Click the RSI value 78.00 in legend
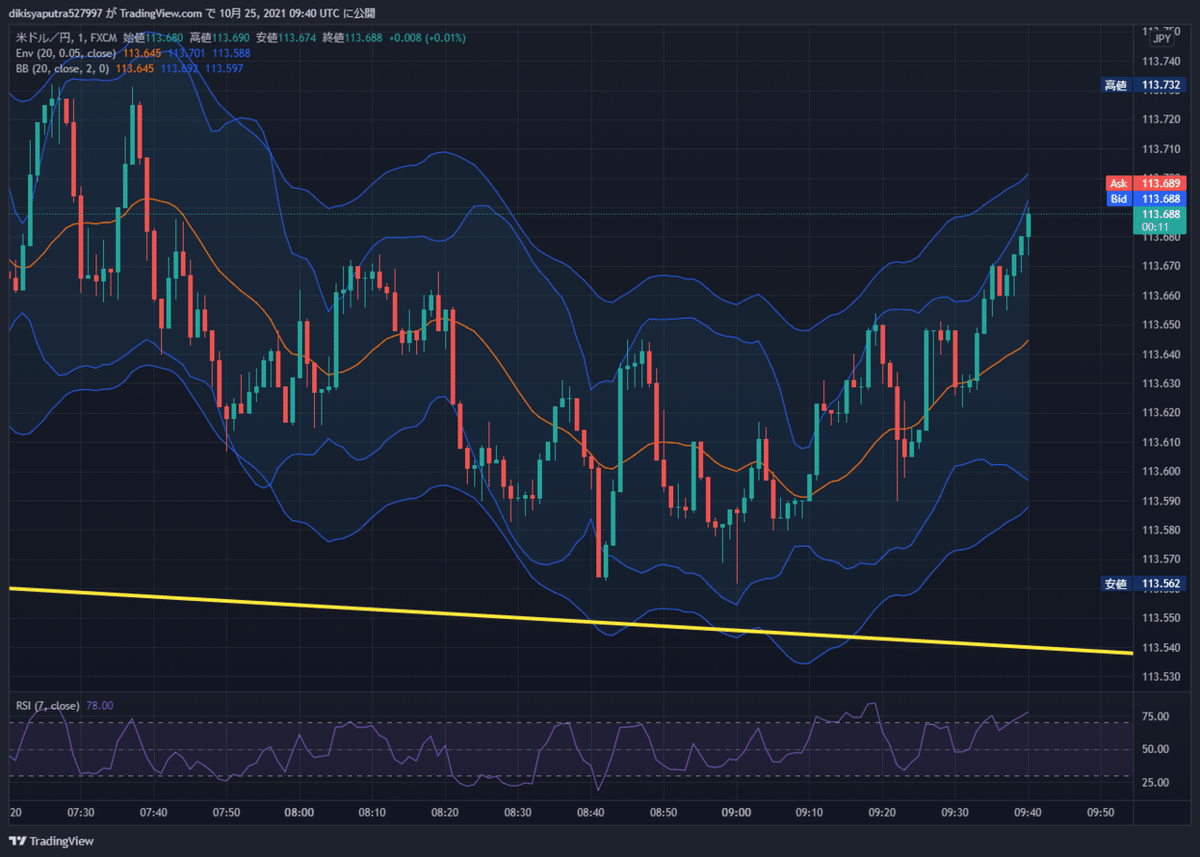This screenshot has width=1200, height=857. (100, 705)
